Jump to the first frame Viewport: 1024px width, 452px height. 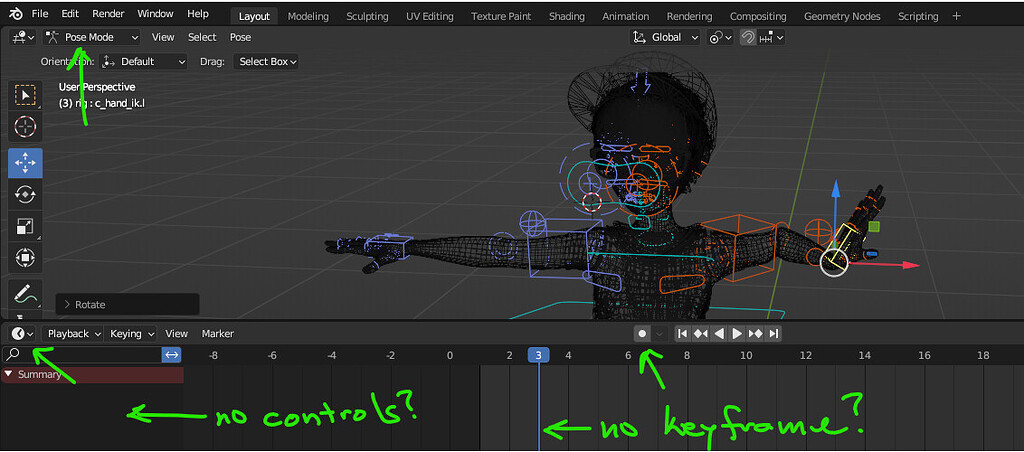682,334
